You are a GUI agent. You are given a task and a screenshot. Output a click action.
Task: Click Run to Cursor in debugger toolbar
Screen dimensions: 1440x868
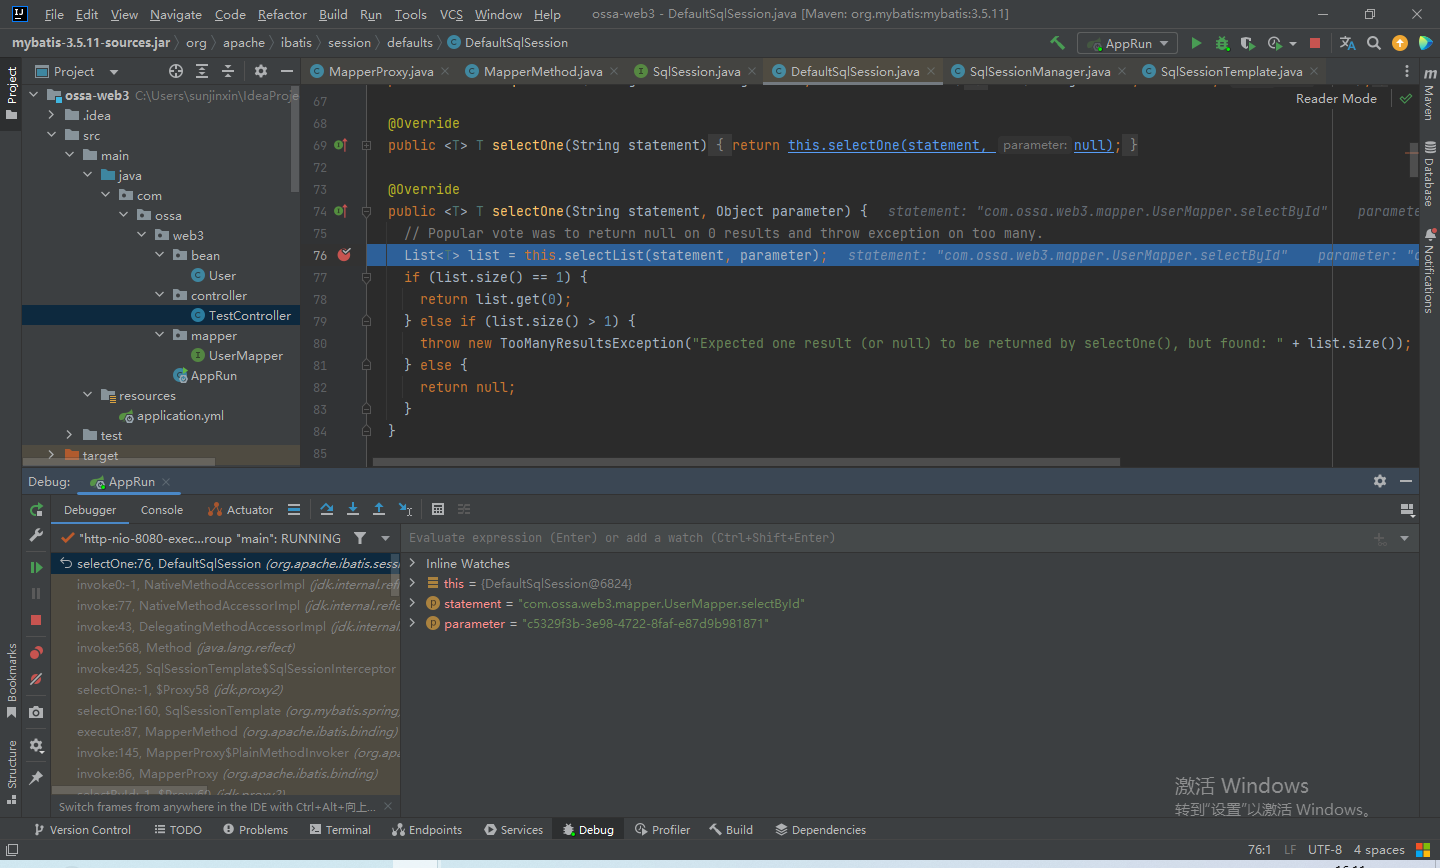click(x=405, y=509)
